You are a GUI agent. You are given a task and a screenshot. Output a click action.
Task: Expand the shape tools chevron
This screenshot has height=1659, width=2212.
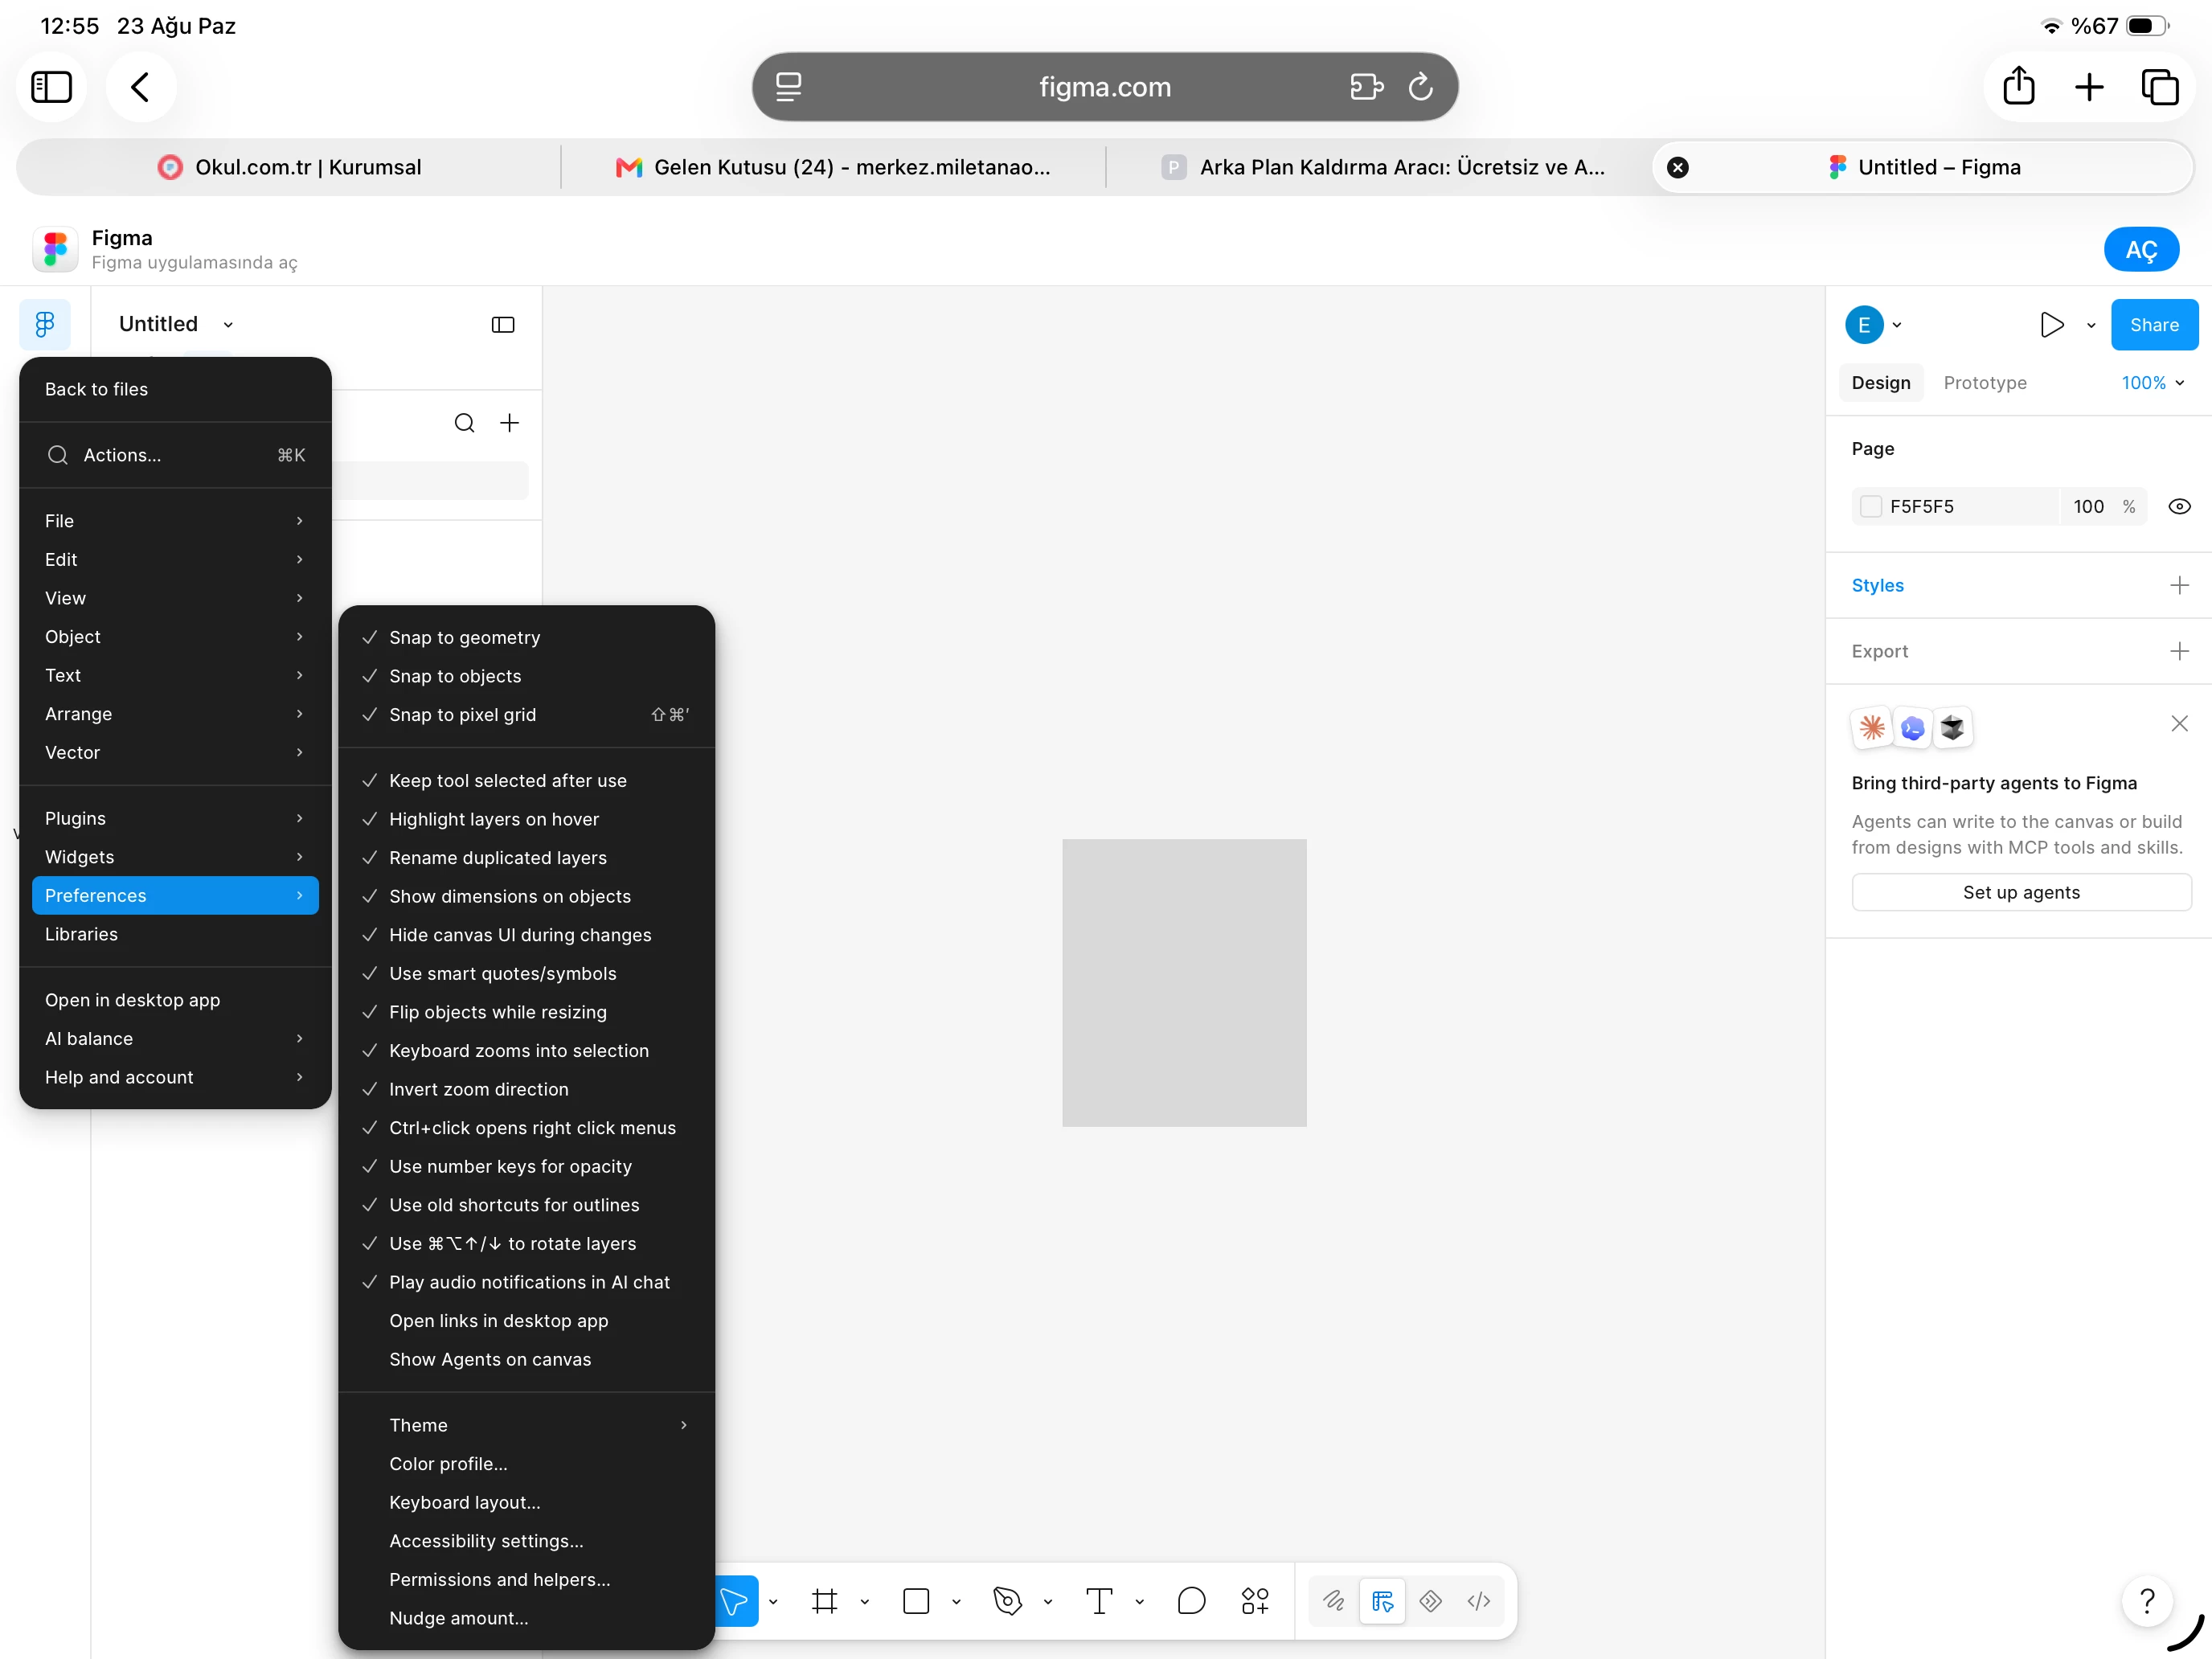[956, 1601]
